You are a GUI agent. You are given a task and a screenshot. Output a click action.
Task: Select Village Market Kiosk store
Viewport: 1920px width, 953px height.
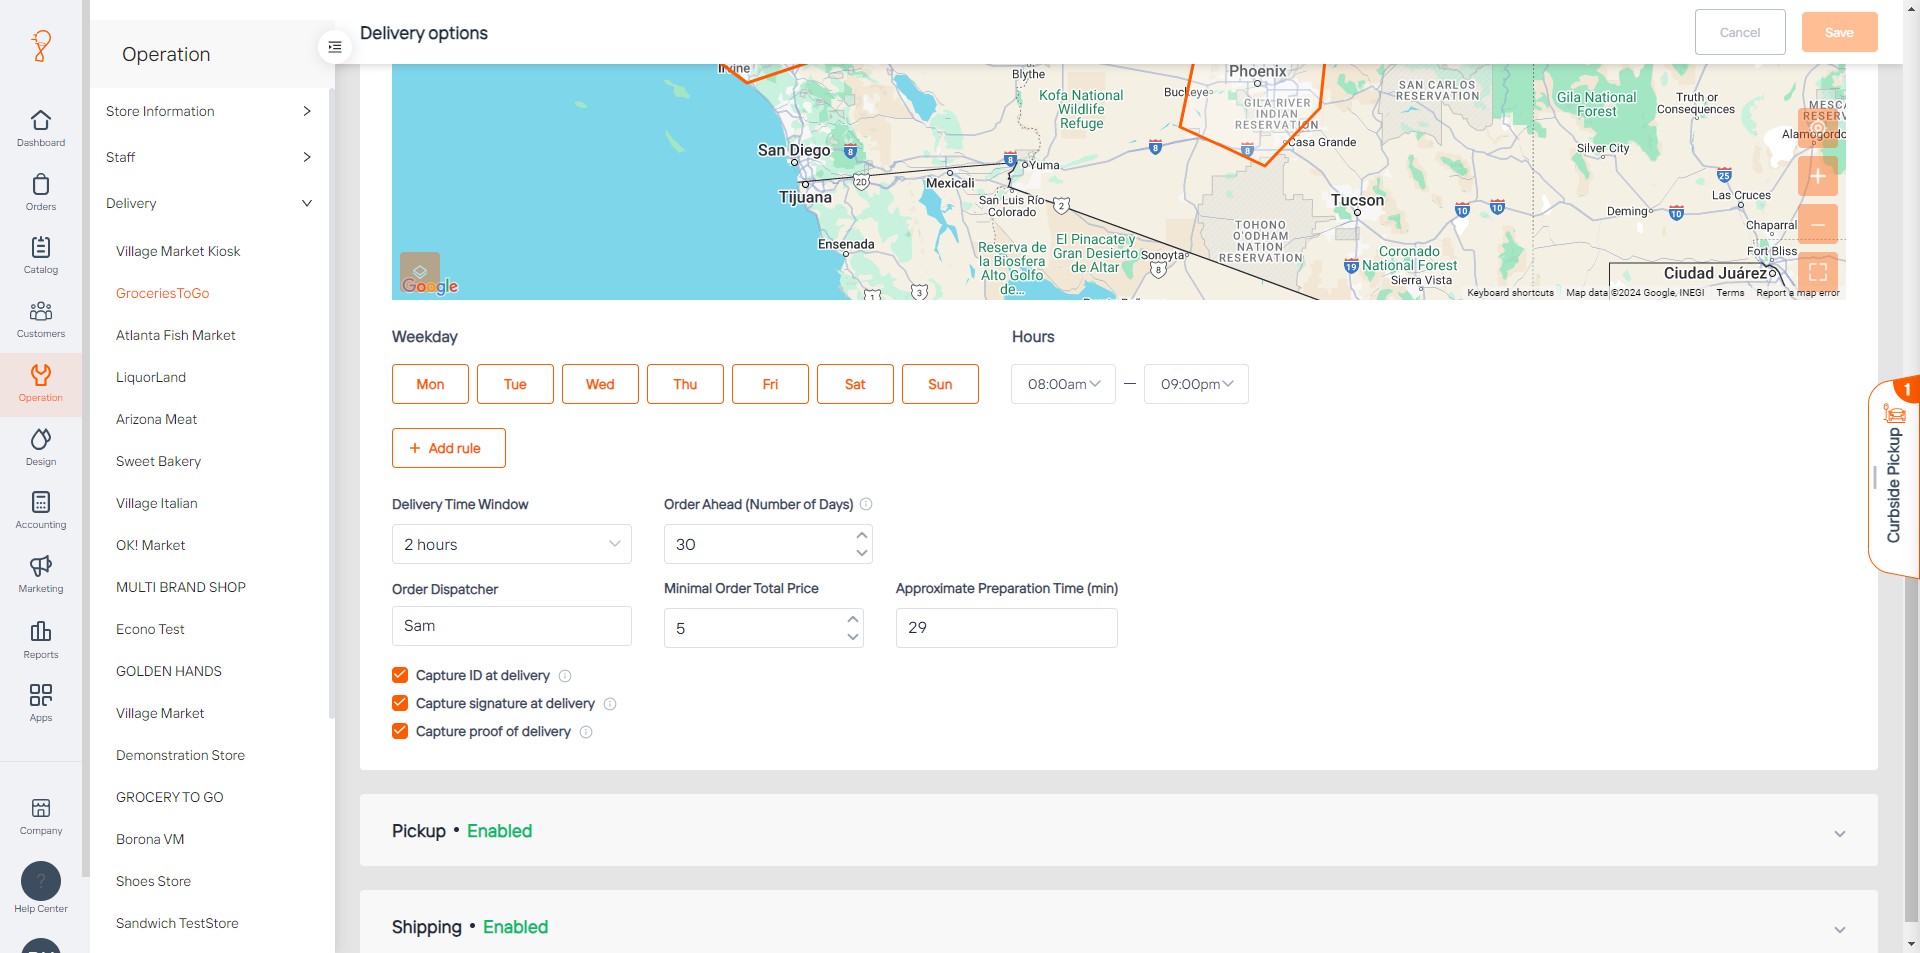click(178, 251)
